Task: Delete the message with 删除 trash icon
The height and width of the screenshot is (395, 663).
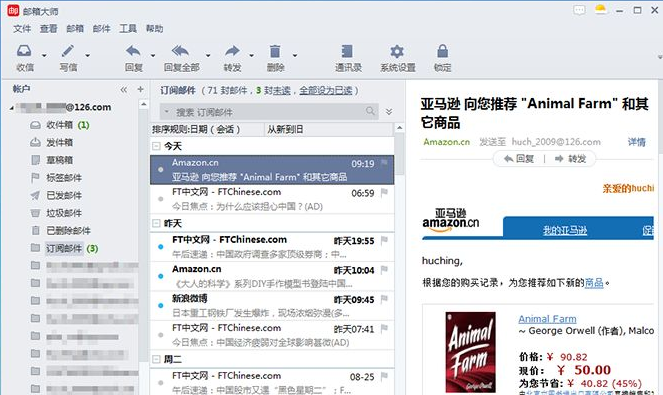Action: 275,51
